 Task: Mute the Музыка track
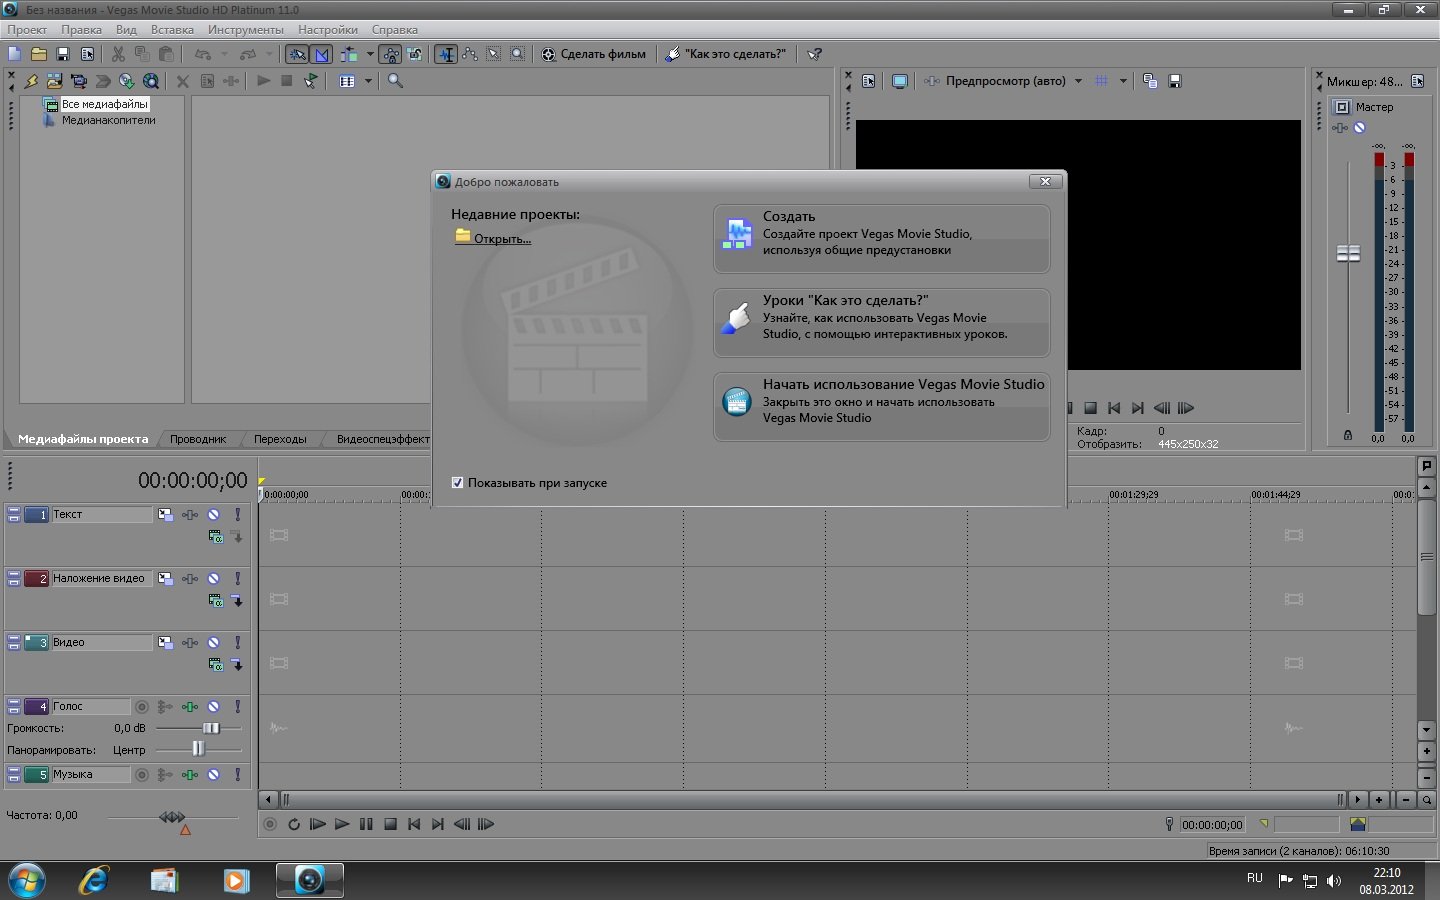point(213,775)
